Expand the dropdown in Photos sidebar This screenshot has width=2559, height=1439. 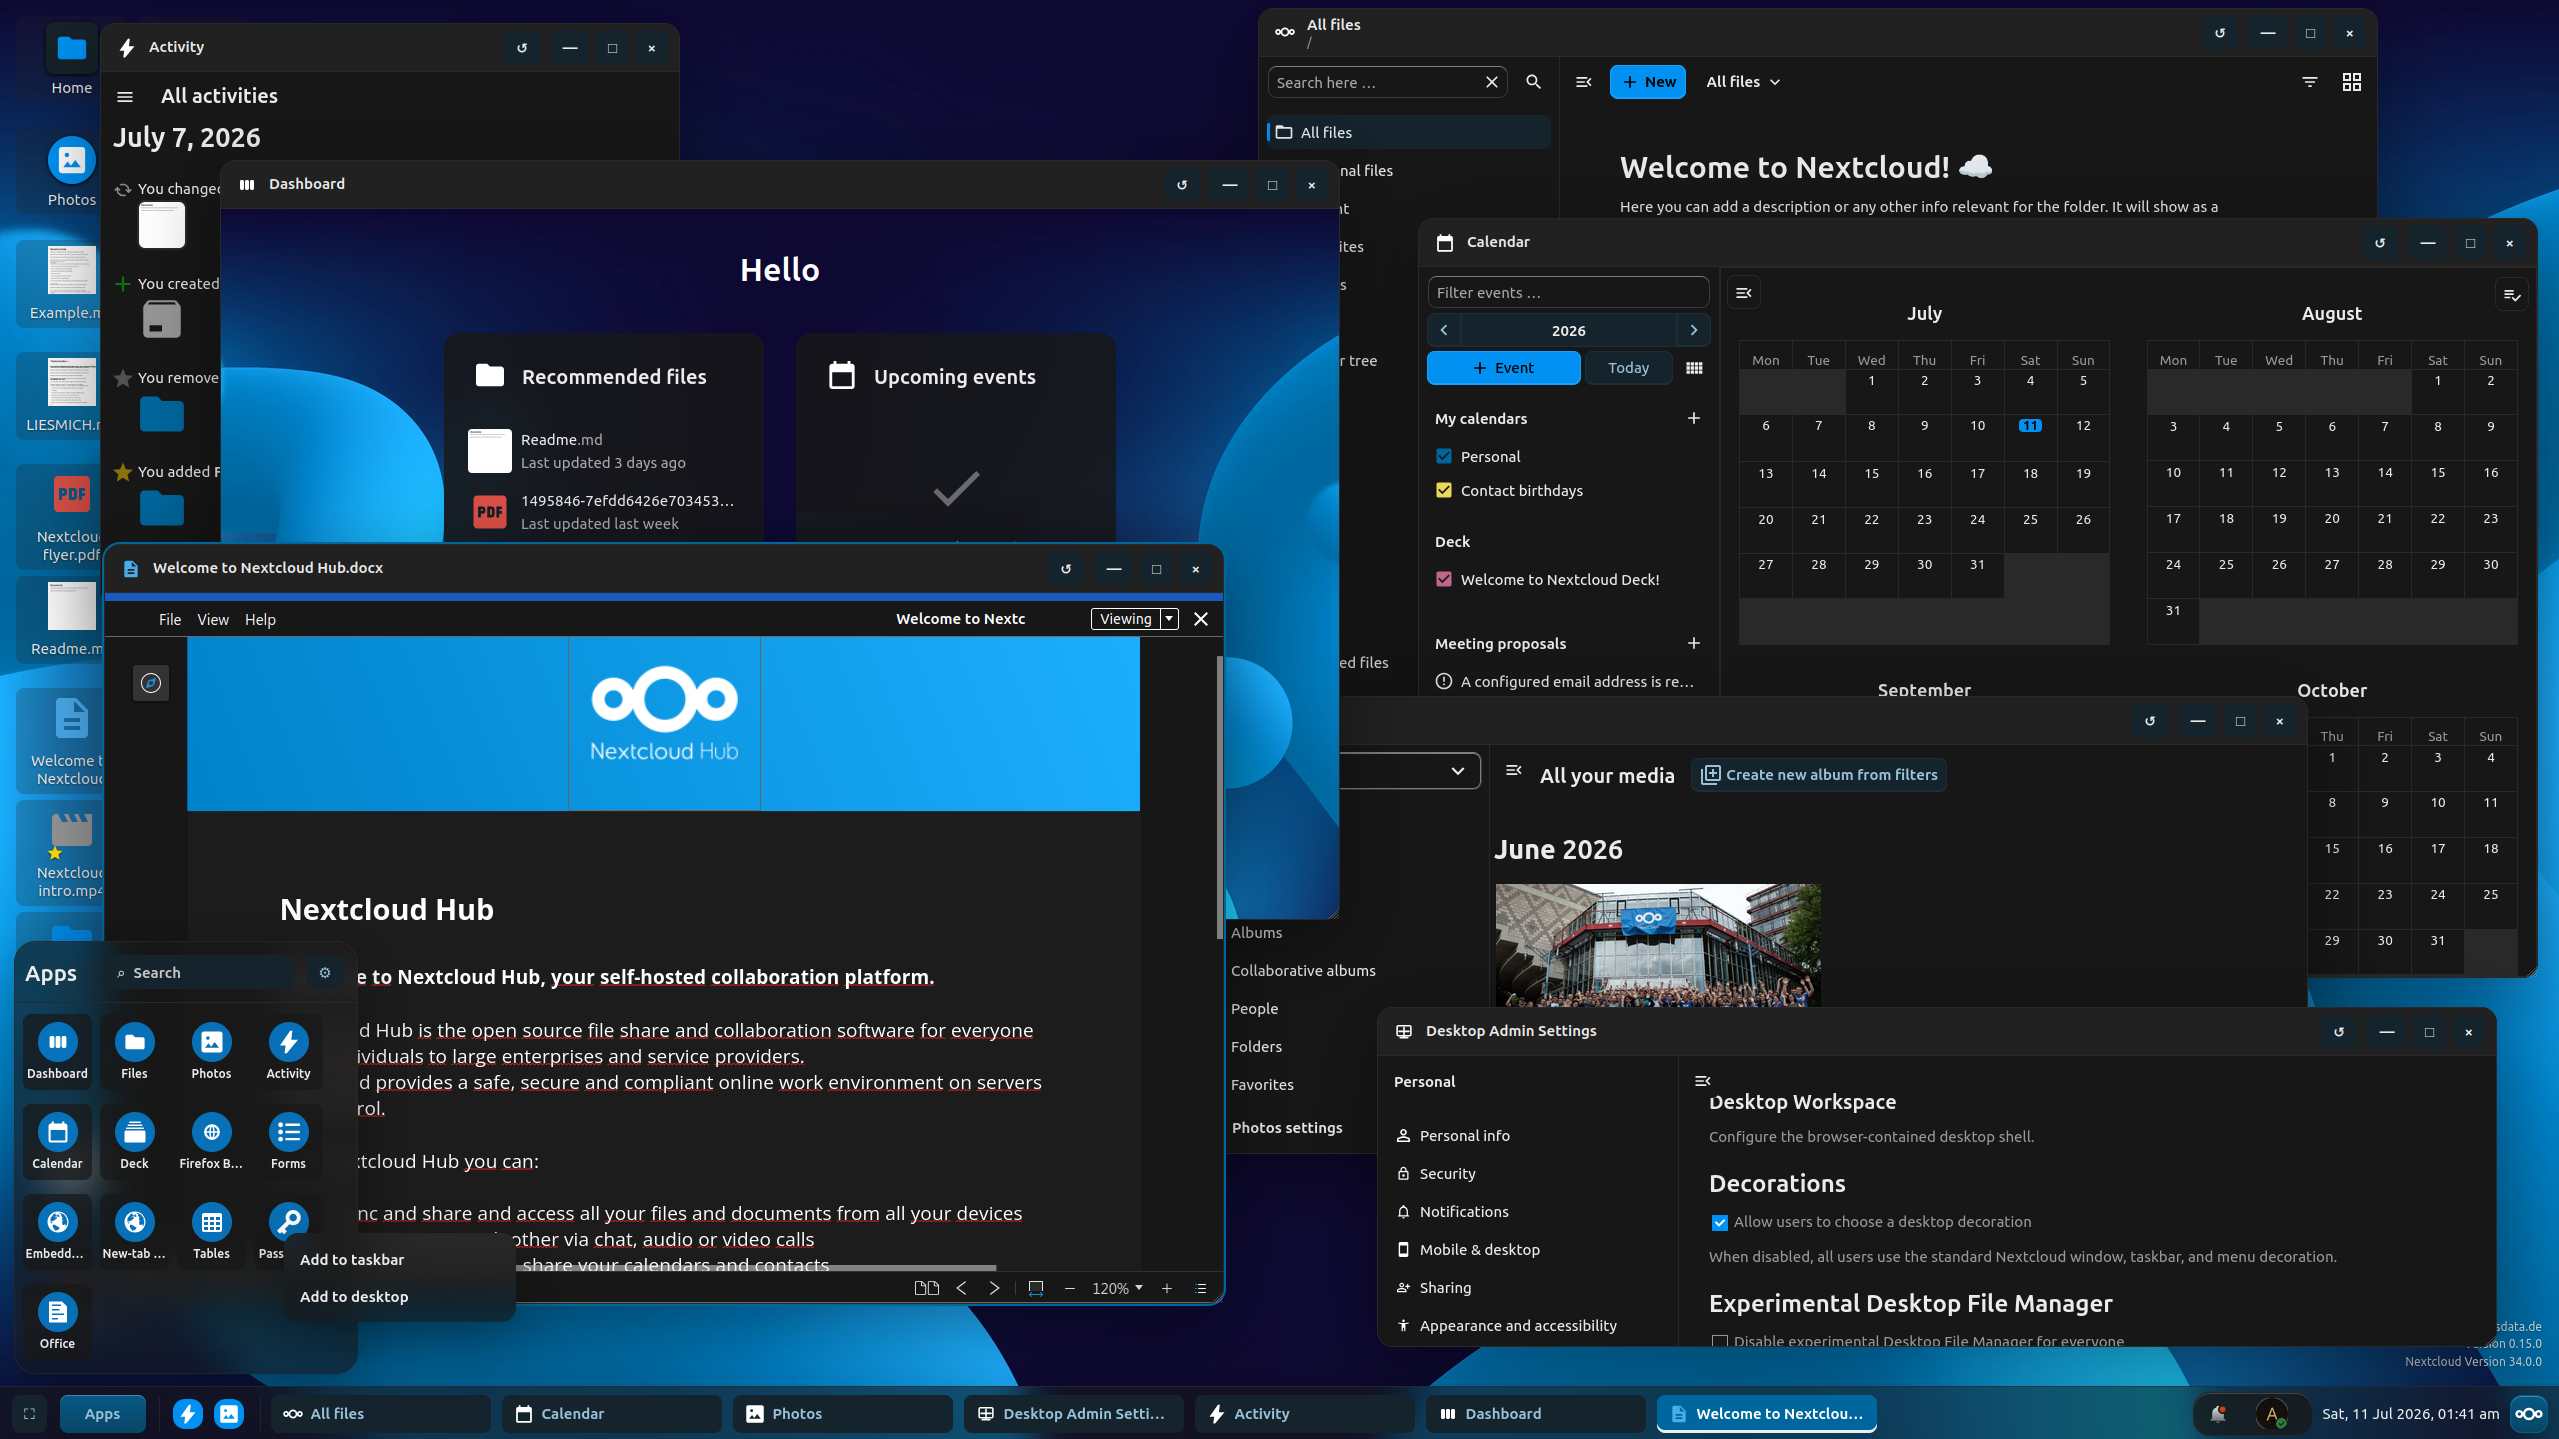coord(1458,771)
